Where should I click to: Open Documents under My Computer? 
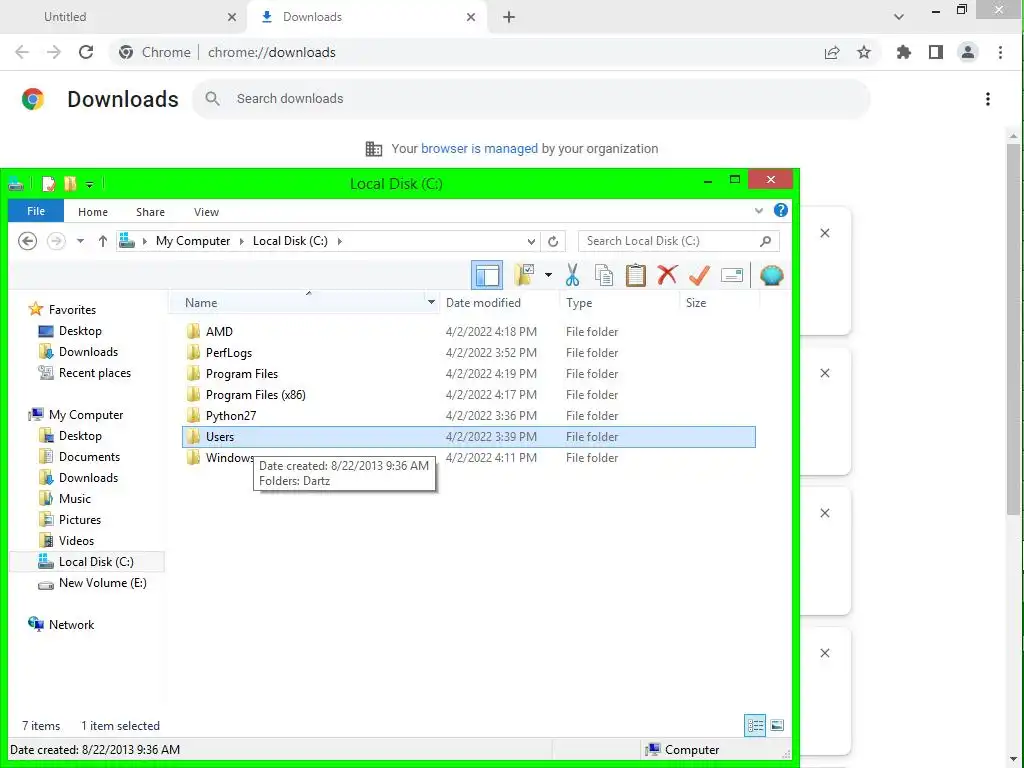89,456
